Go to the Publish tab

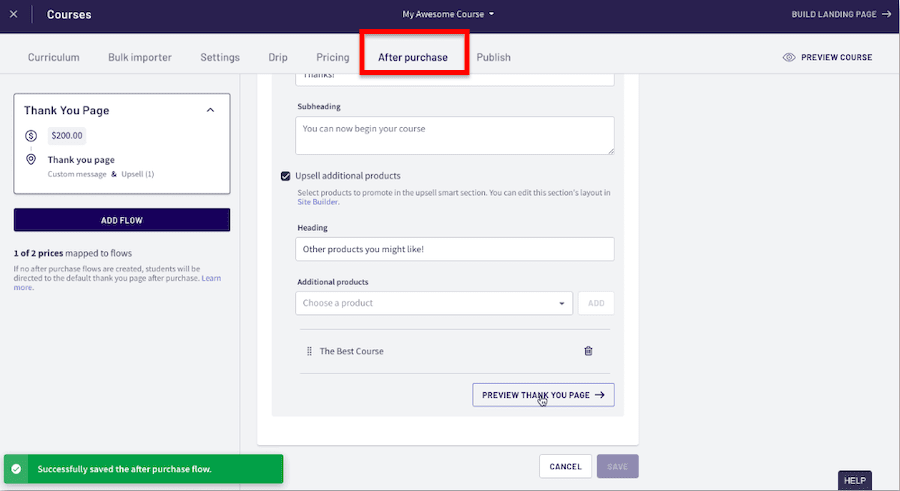click(x=493, y=57)
